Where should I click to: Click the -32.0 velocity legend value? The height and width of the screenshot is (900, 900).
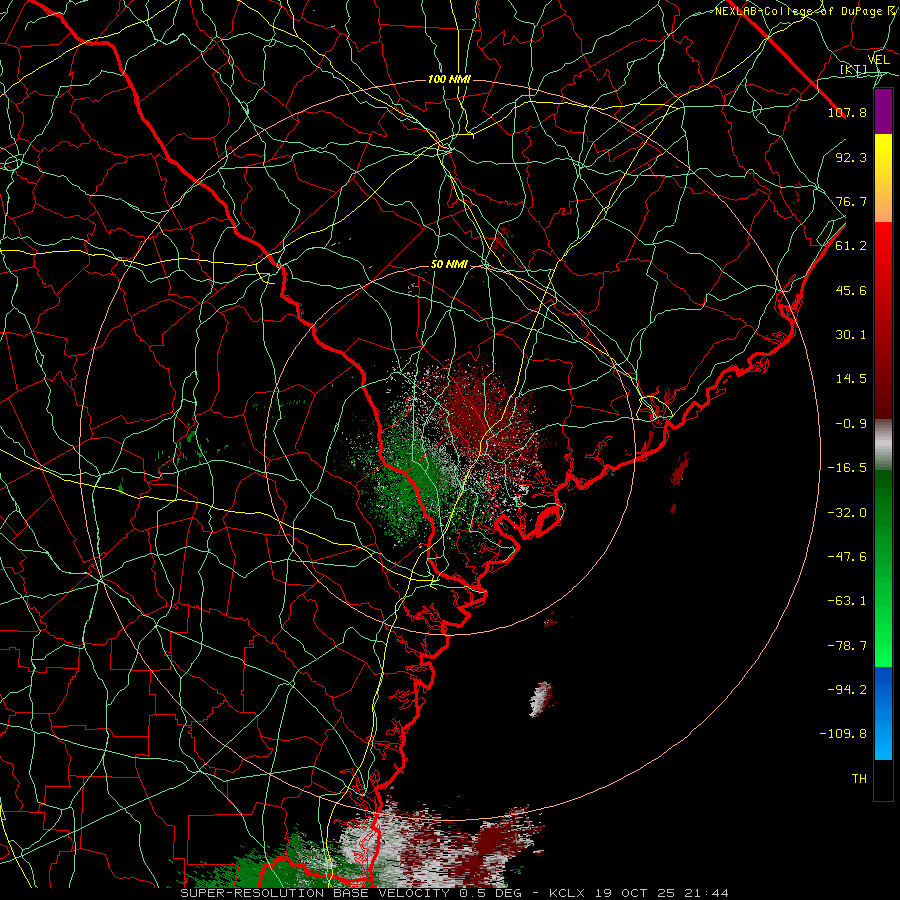(847, 513)
